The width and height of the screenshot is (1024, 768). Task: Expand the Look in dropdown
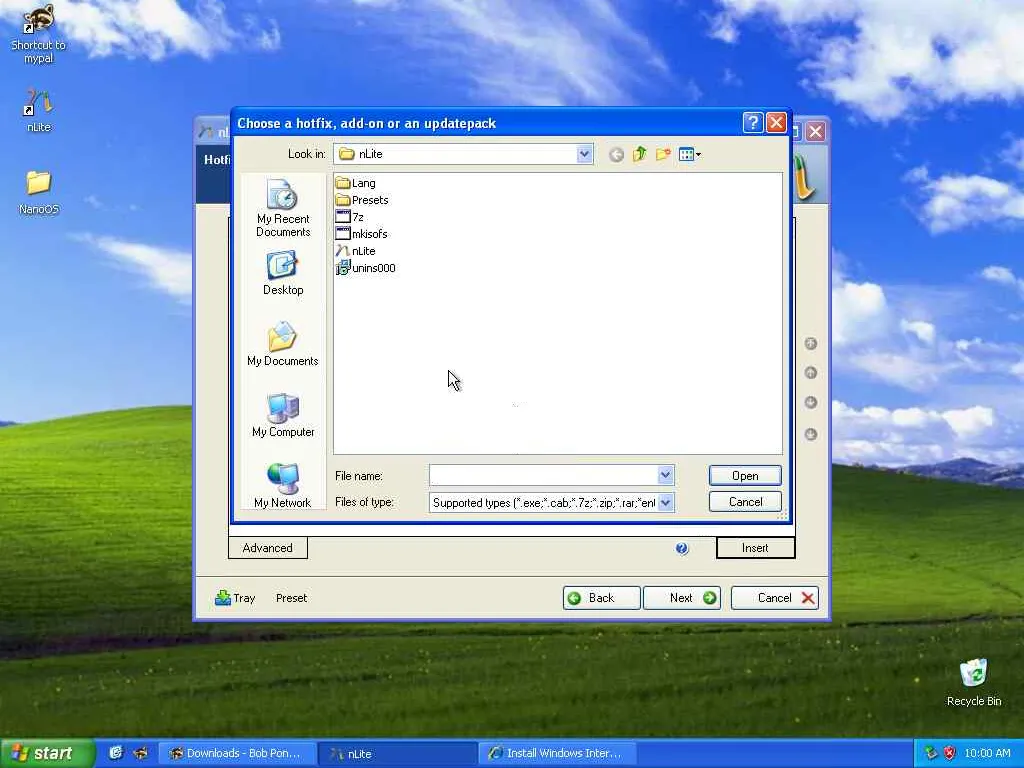tap(584, 154)
